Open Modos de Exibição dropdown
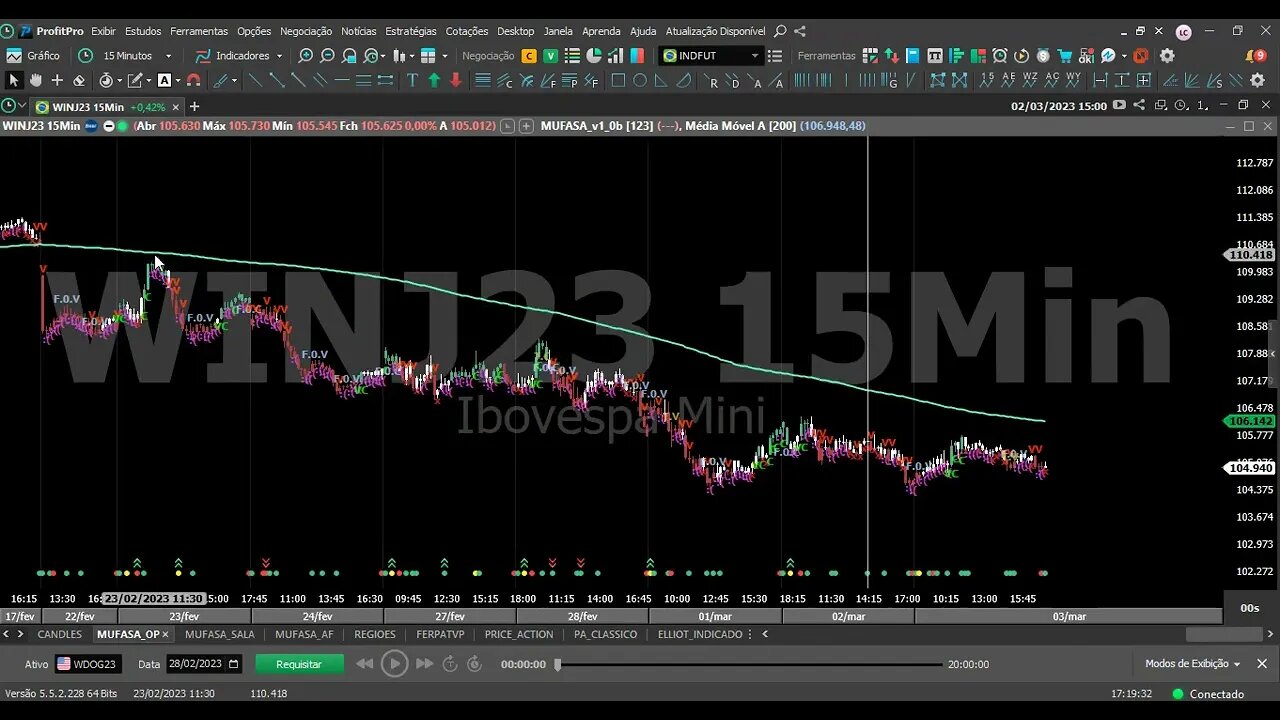Screen dimensions: 1280x720 [x=1192, y=664]
